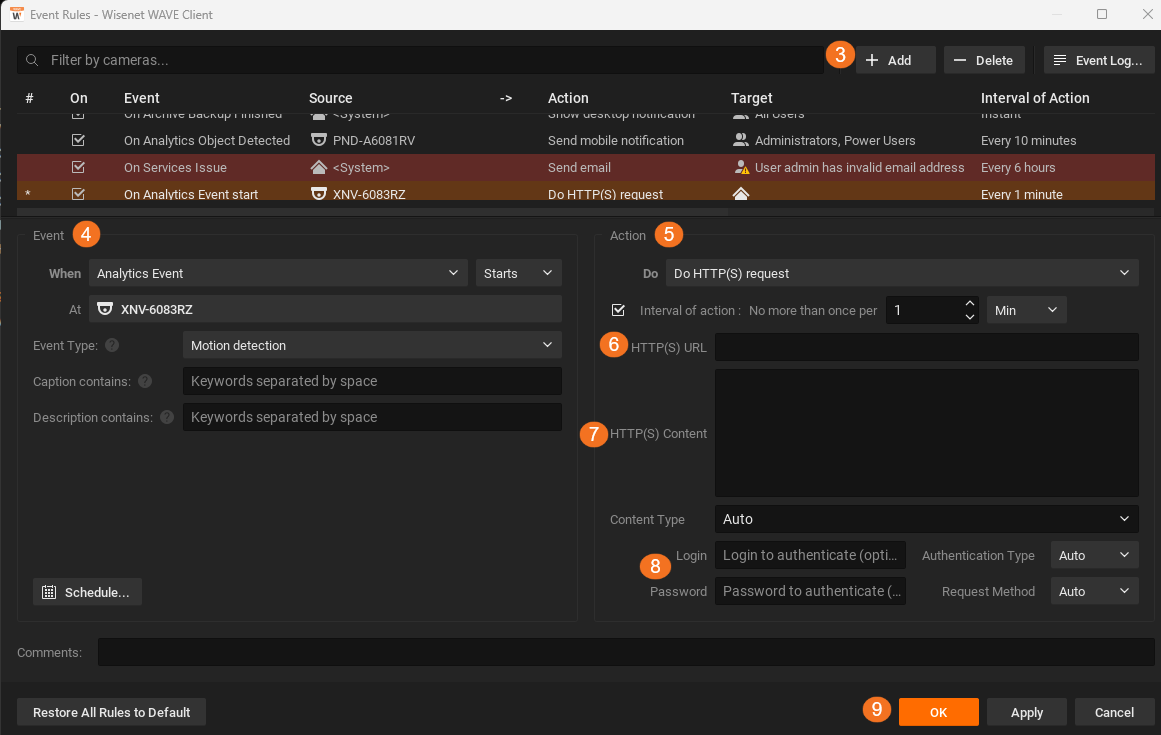Open the Do action dropdown

[902, 273]
